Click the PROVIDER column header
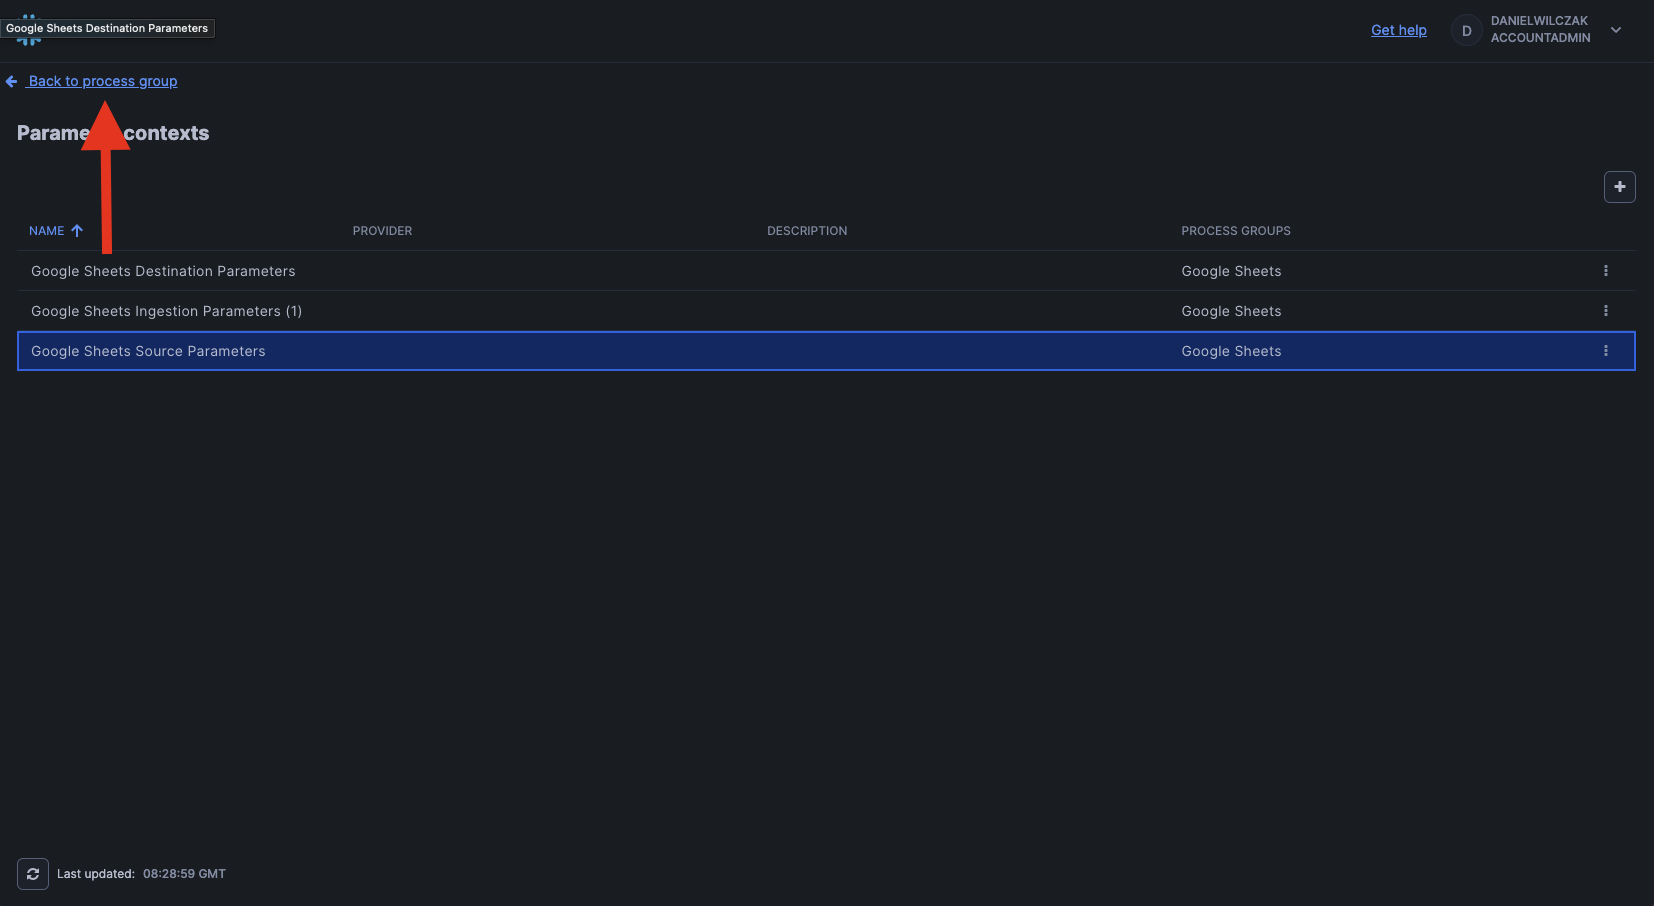 (x=382, y=231)
